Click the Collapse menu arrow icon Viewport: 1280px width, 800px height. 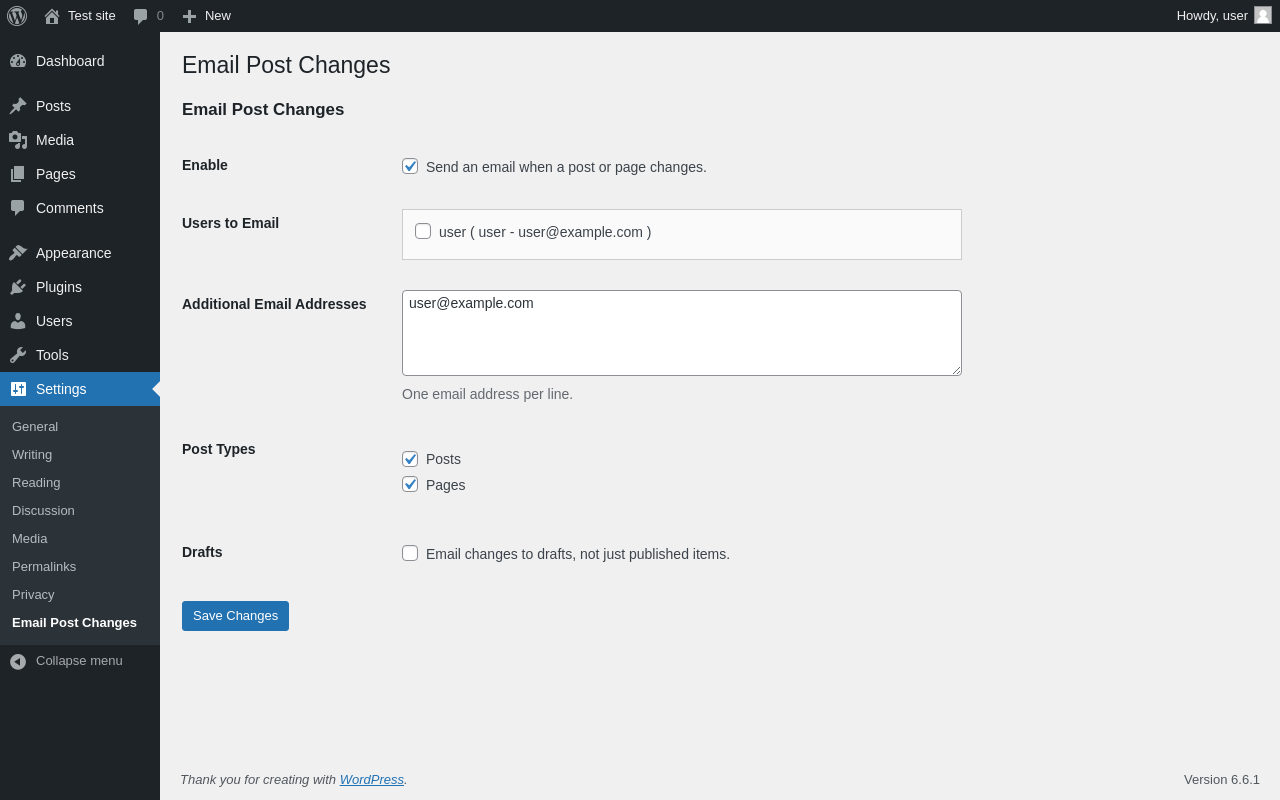click(18, 661)
